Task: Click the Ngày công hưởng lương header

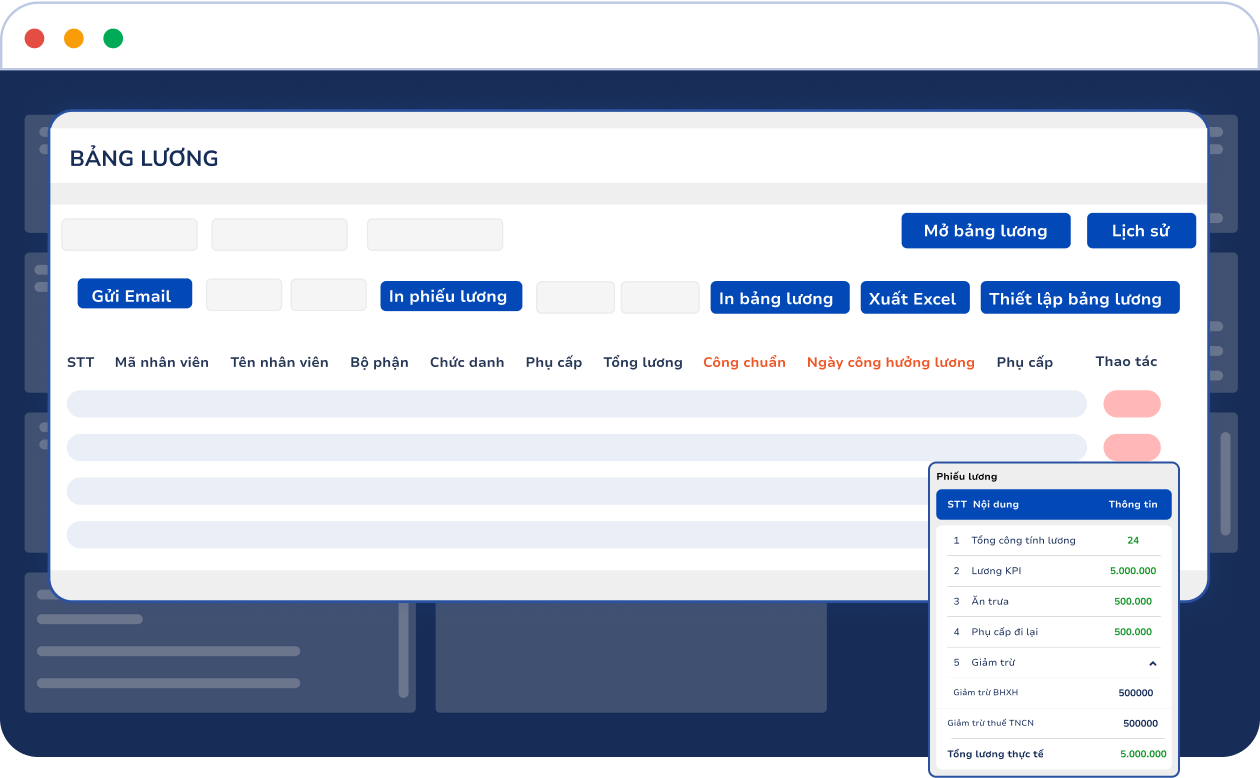Action: pyautogui.click(x=890, y=362)
